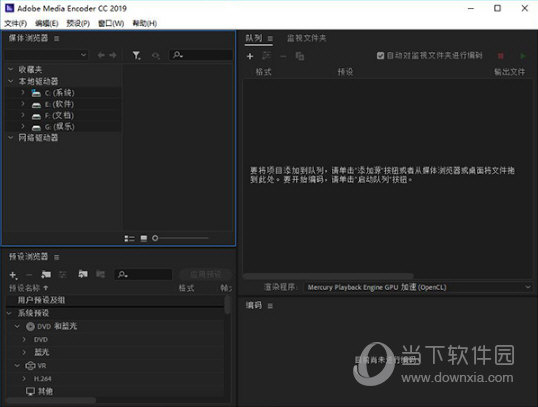Click the green start queue button
The image size is (538, 407).
523,56
